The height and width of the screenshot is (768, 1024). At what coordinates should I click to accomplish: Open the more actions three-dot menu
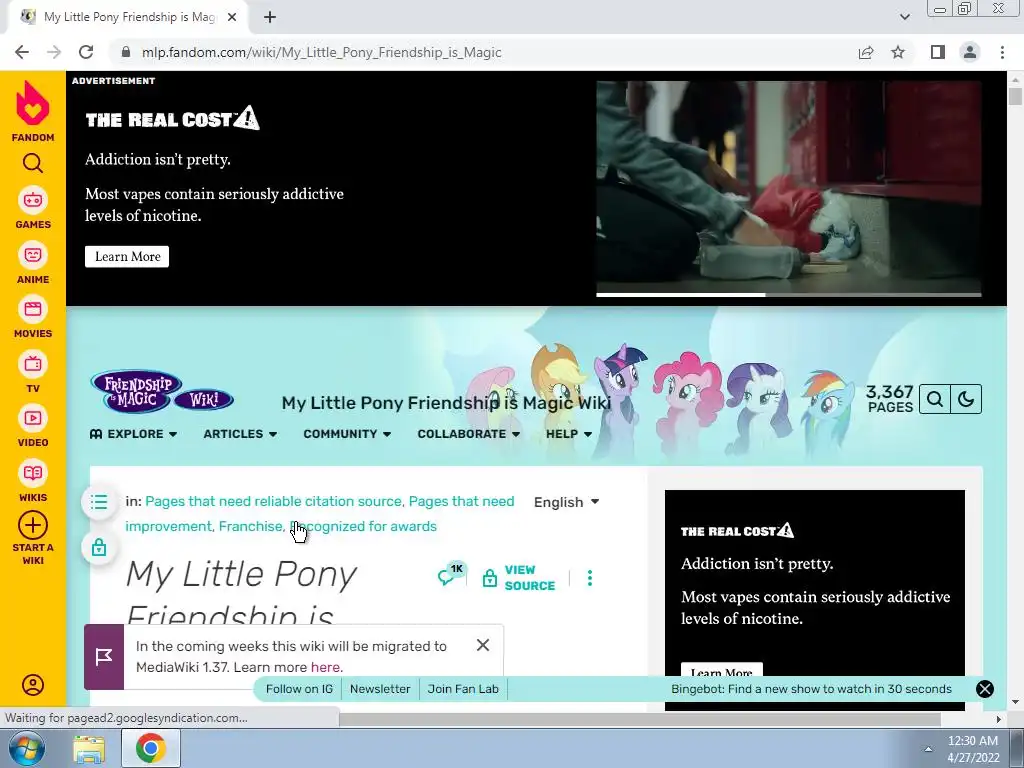point(590,578)
